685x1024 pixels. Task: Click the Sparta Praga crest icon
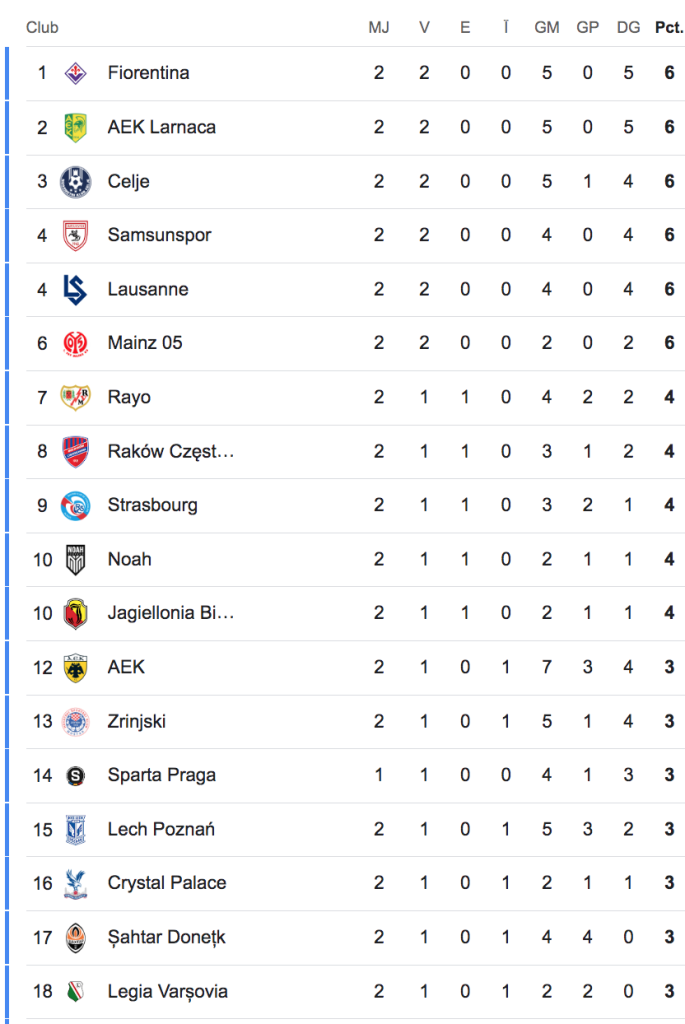75,775
